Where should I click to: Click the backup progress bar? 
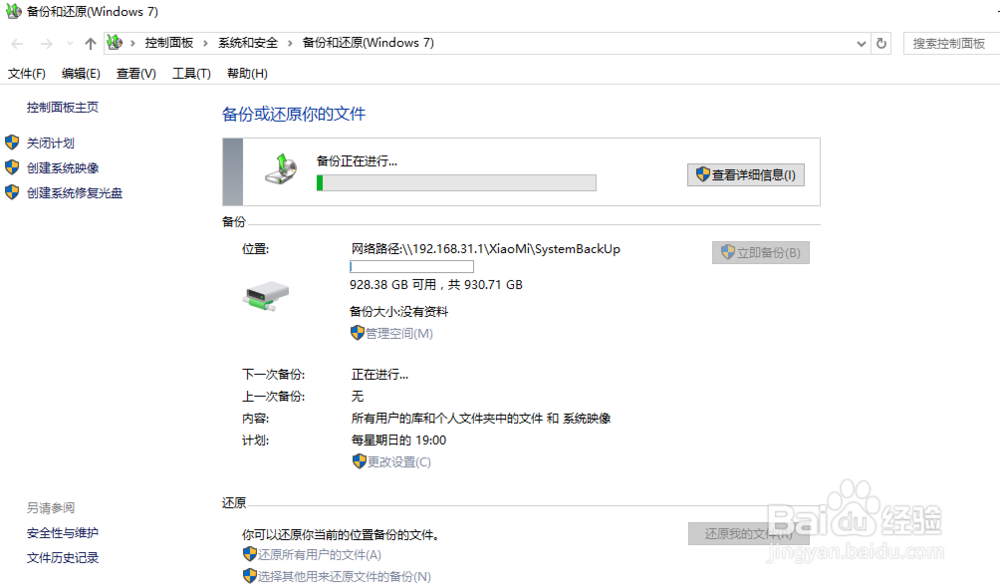coord(457,183)
